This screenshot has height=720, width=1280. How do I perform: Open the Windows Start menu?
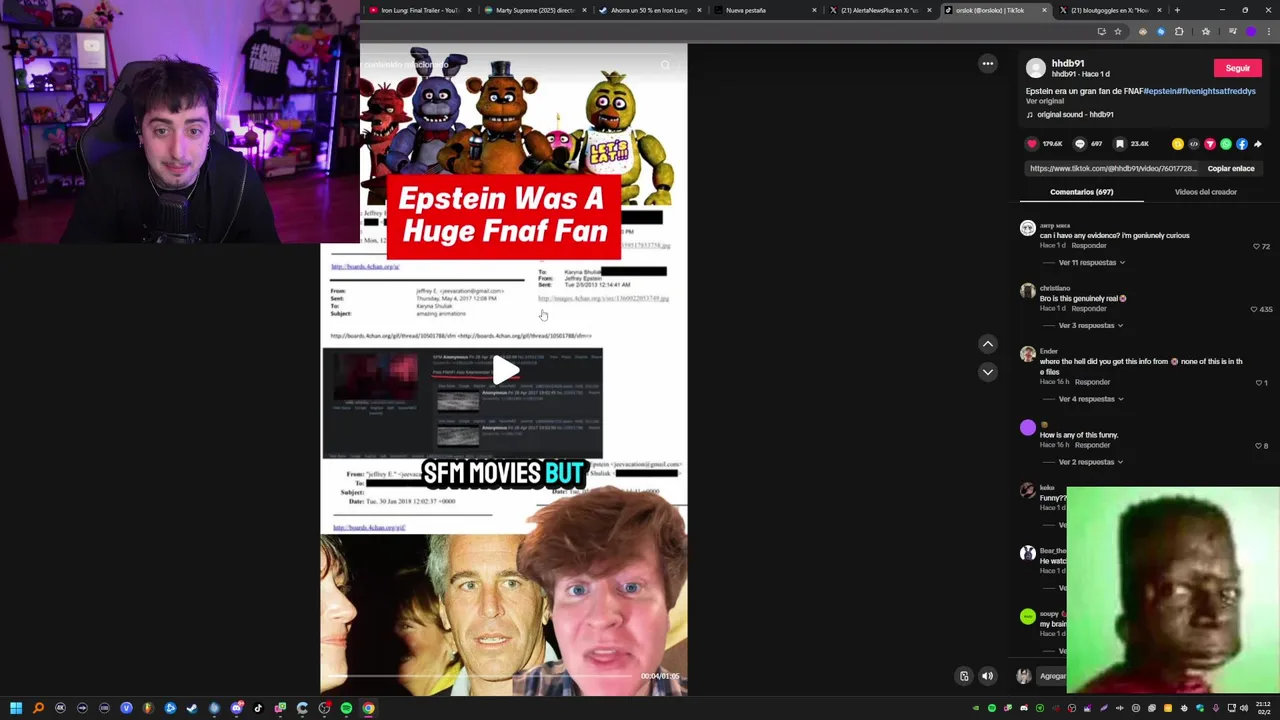point(16,708)
